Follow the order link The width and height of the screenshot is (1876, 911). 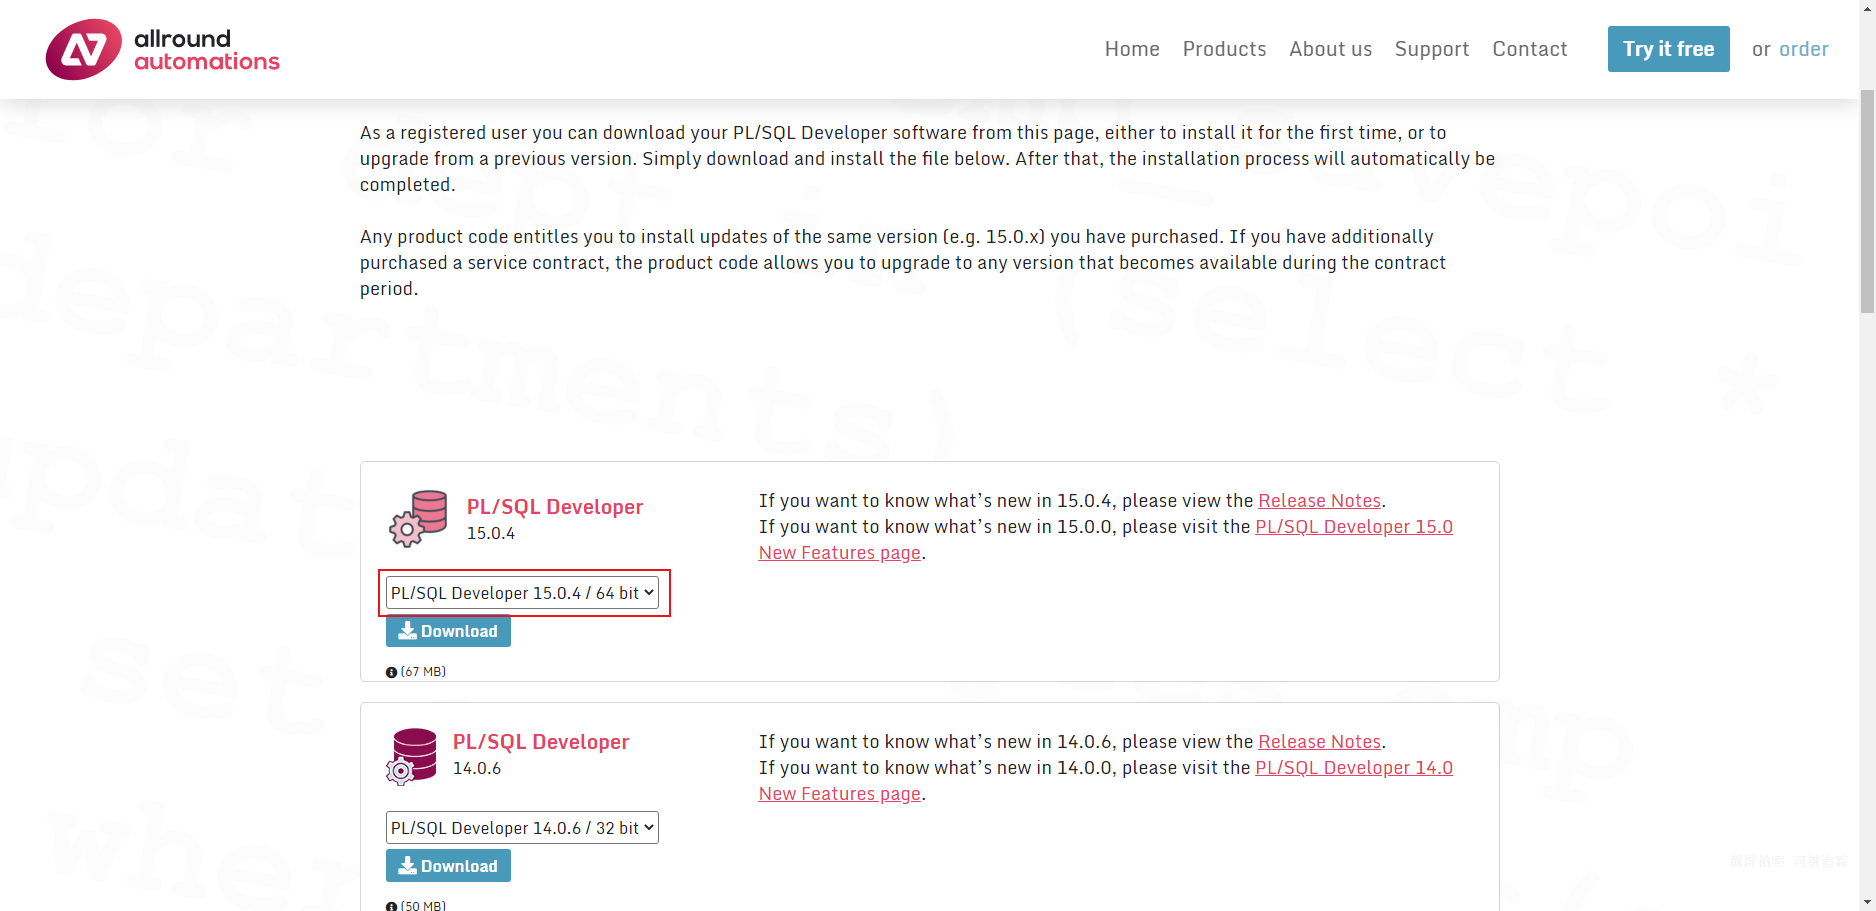coord(1803,49)
